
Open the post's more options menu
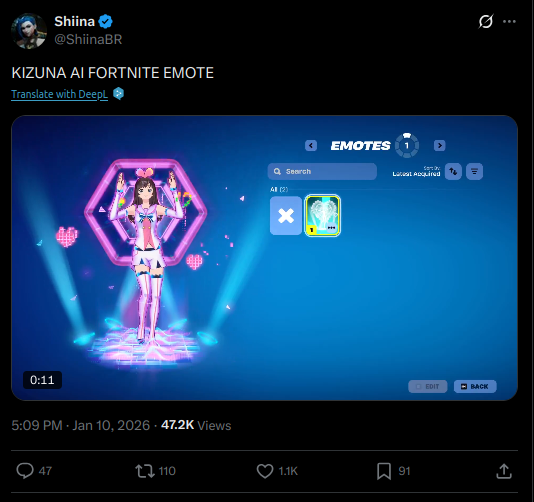tap(509, 21)
